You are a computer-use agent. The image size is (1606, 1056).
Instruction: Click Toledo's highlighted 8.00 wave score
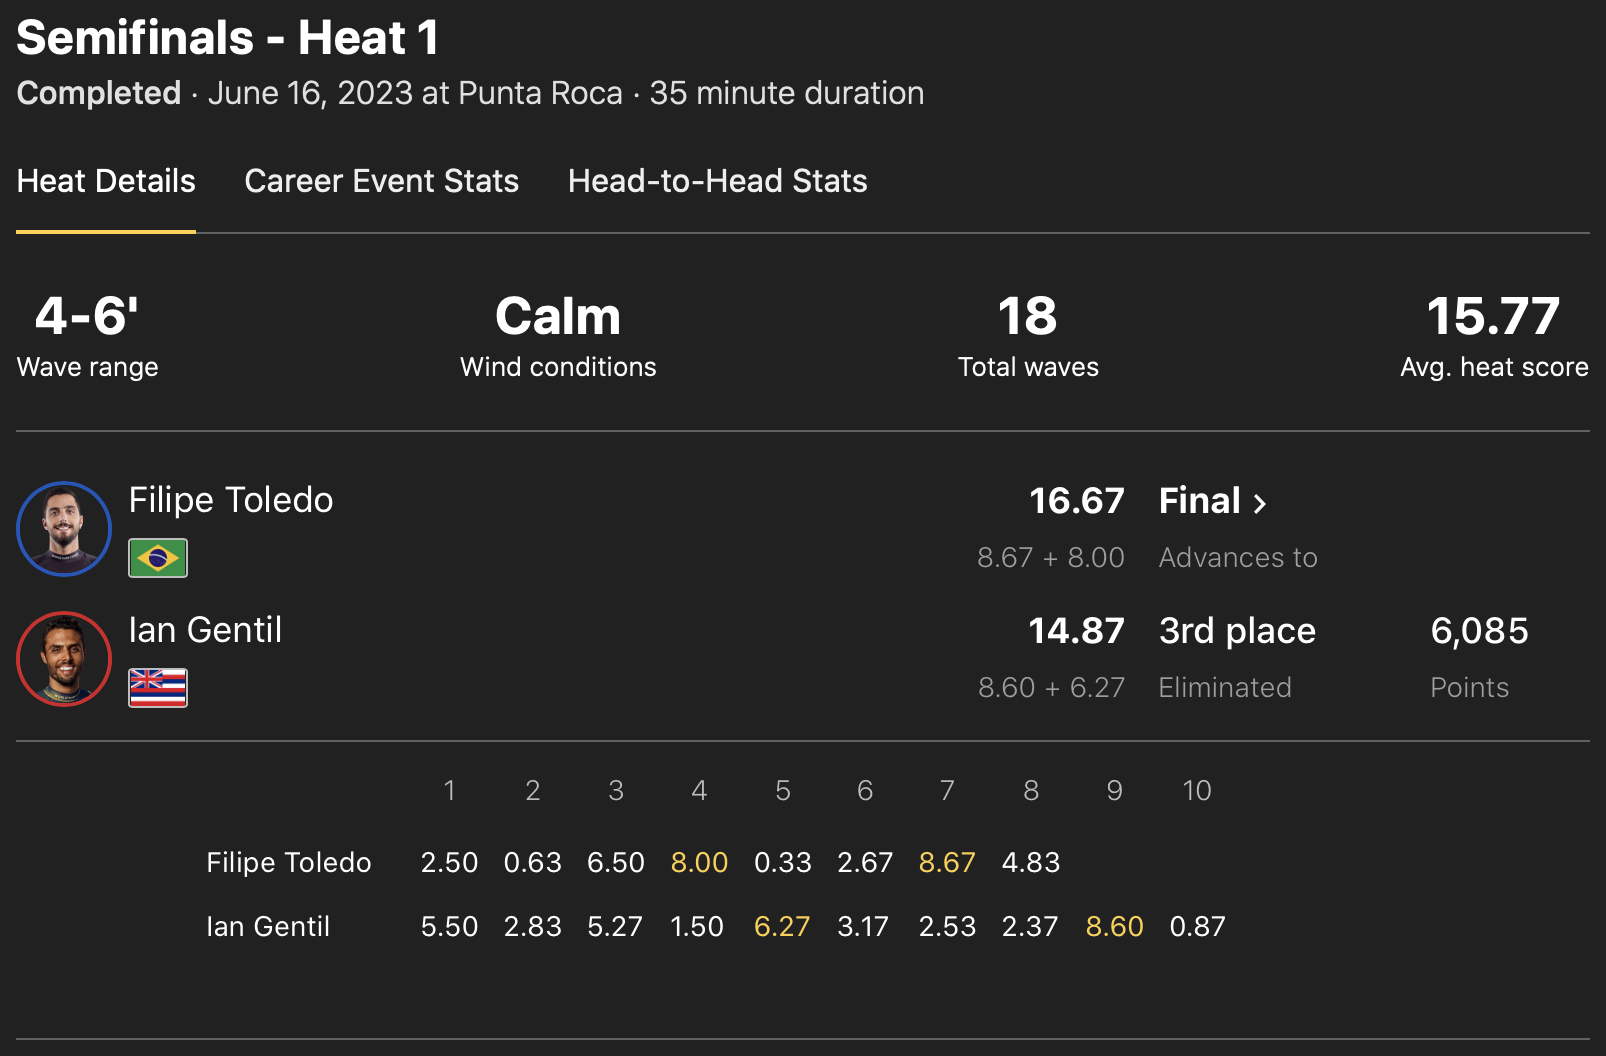pos(699,862)
